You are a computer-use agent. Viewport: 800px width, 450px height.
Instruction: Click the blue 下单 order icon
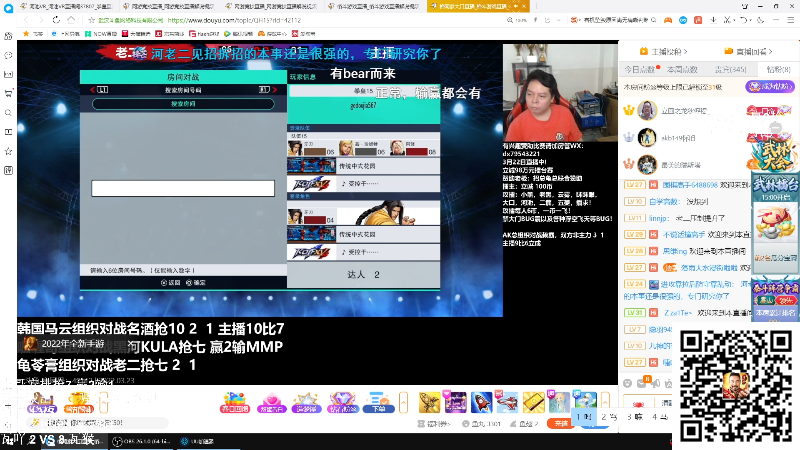click(379, 403)
